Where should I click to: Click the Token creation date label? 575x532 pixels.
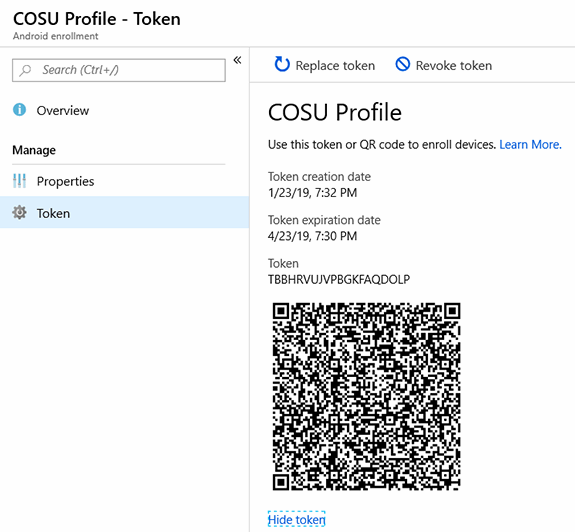tap(319, 177)
